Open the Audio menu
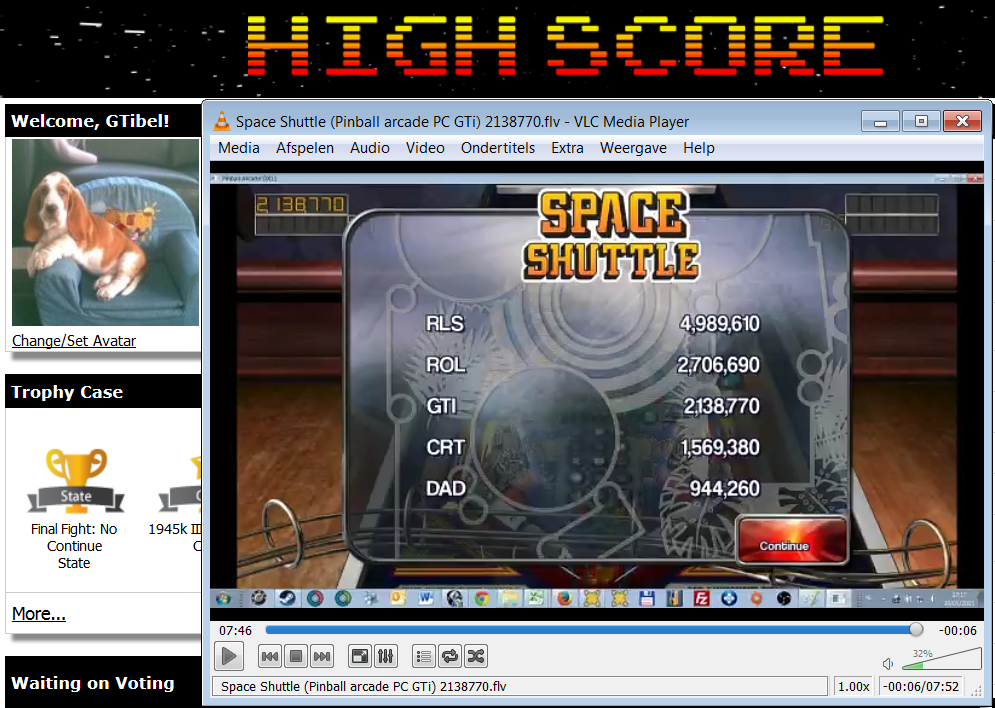 (x=370, y=148)
